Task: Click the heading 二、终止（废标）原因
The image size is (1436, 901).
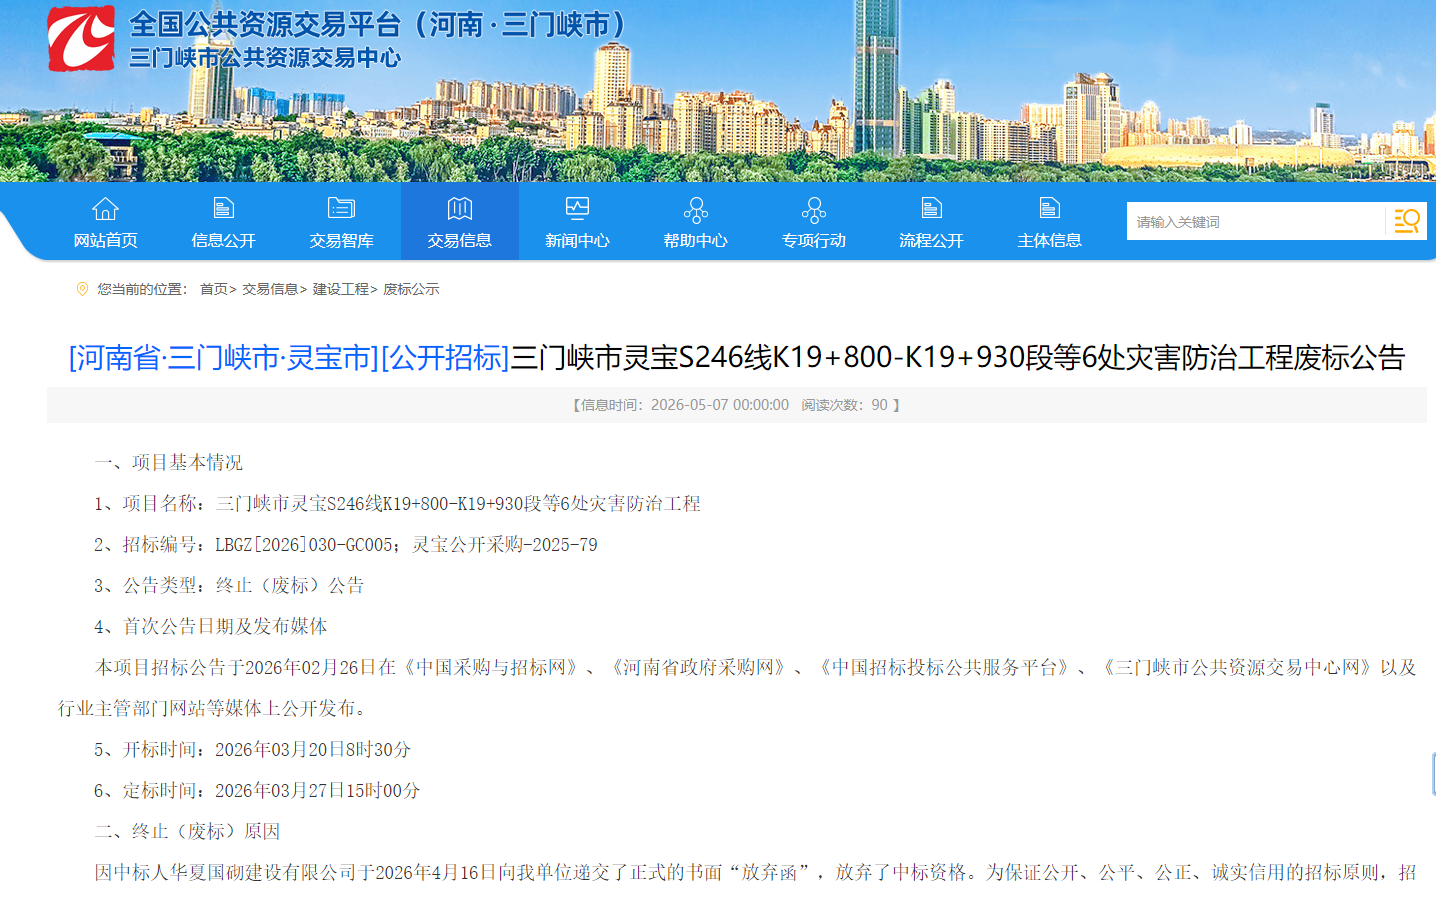Action: click(187, 831)
